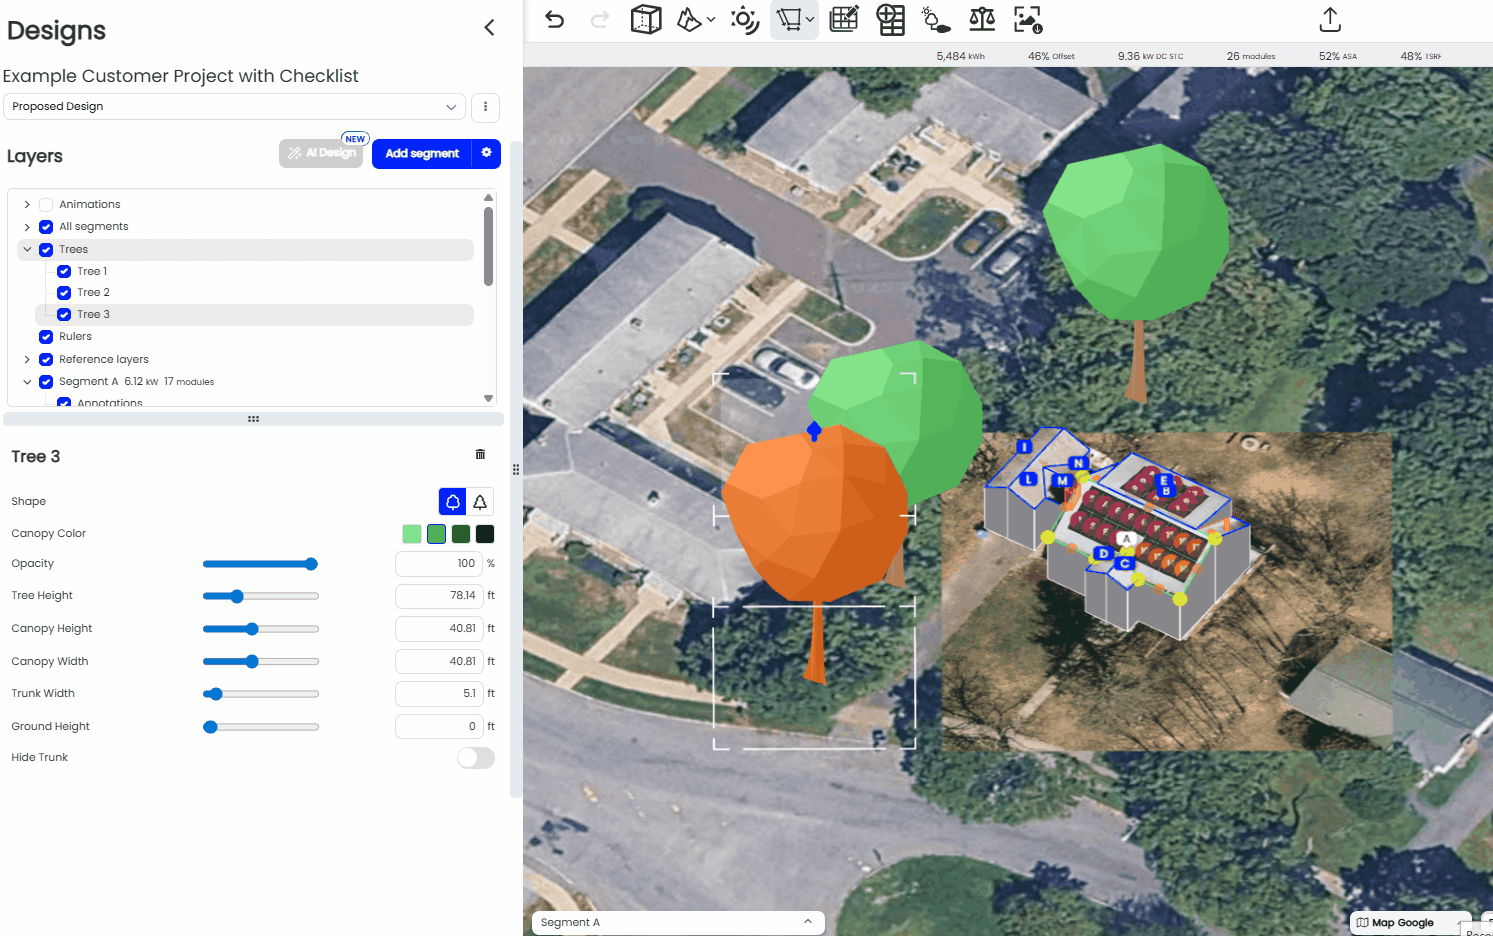Uncheck the Reference layers checkbox
Viewport: 1493px width, 936px height.
[x=46, y=360]
